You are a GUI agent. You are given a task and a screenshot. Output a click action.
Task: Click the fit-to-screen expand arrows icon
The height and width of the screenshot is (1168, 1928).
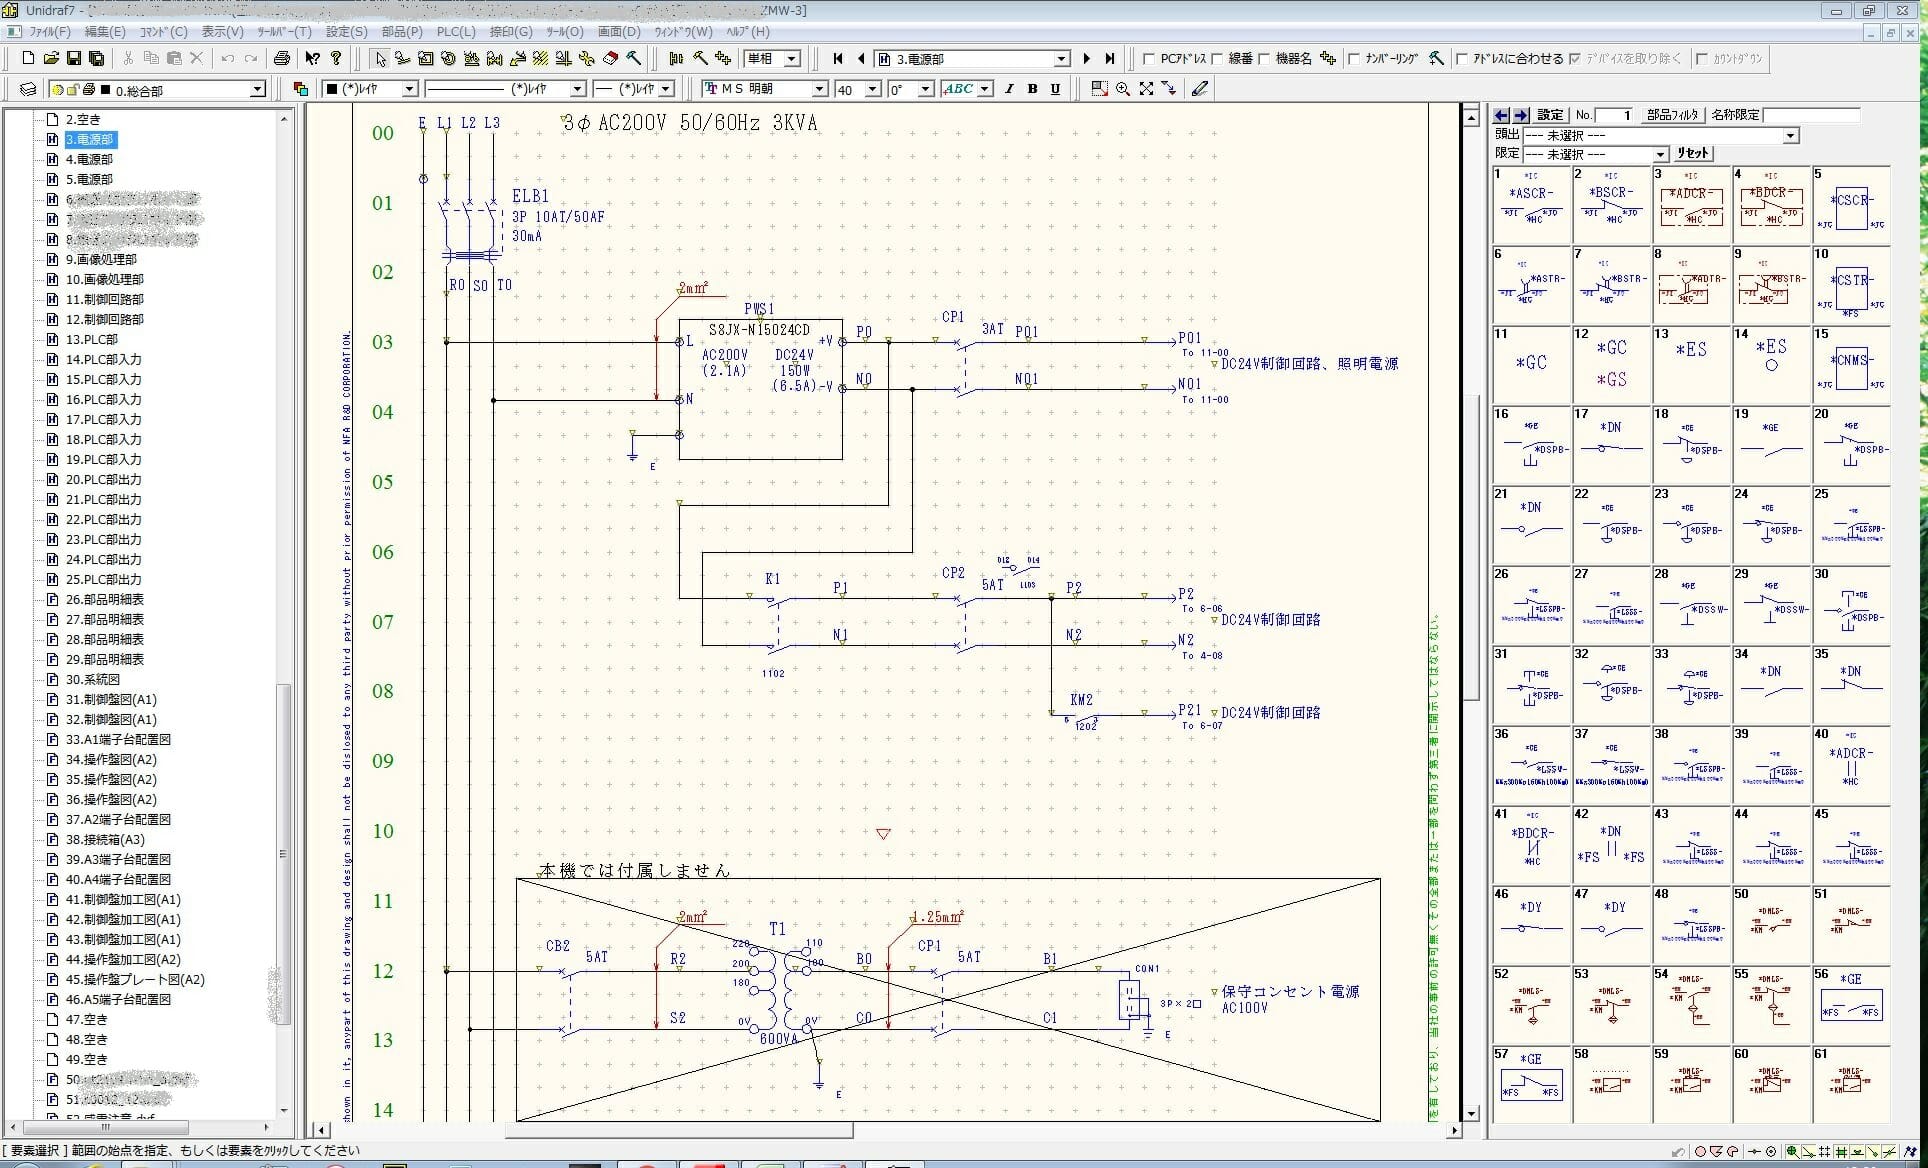pyautogui.click(x=1146, y=89)
